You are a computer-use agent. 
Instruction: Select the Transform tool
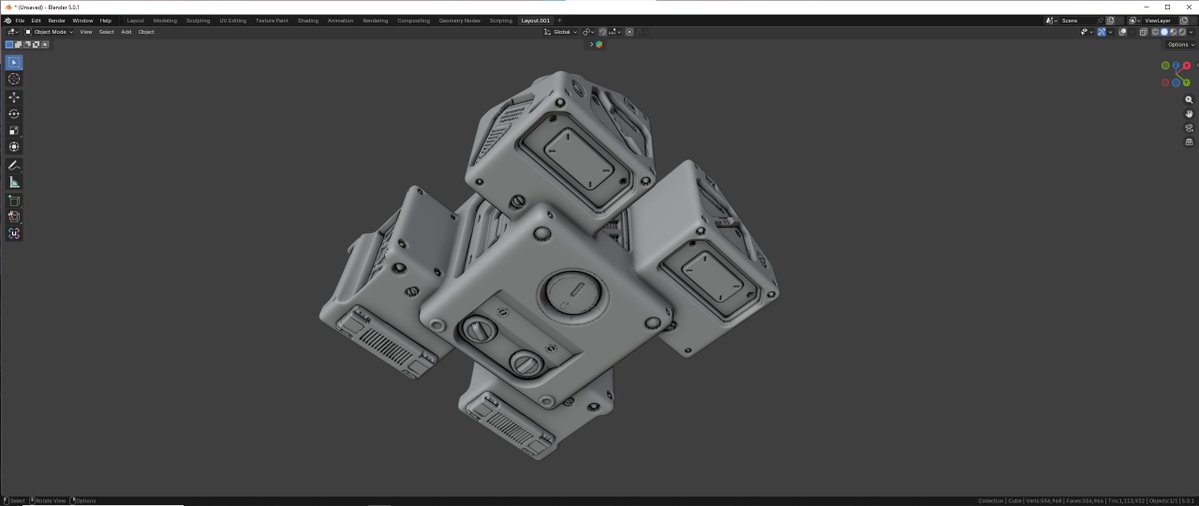[14, 146]
